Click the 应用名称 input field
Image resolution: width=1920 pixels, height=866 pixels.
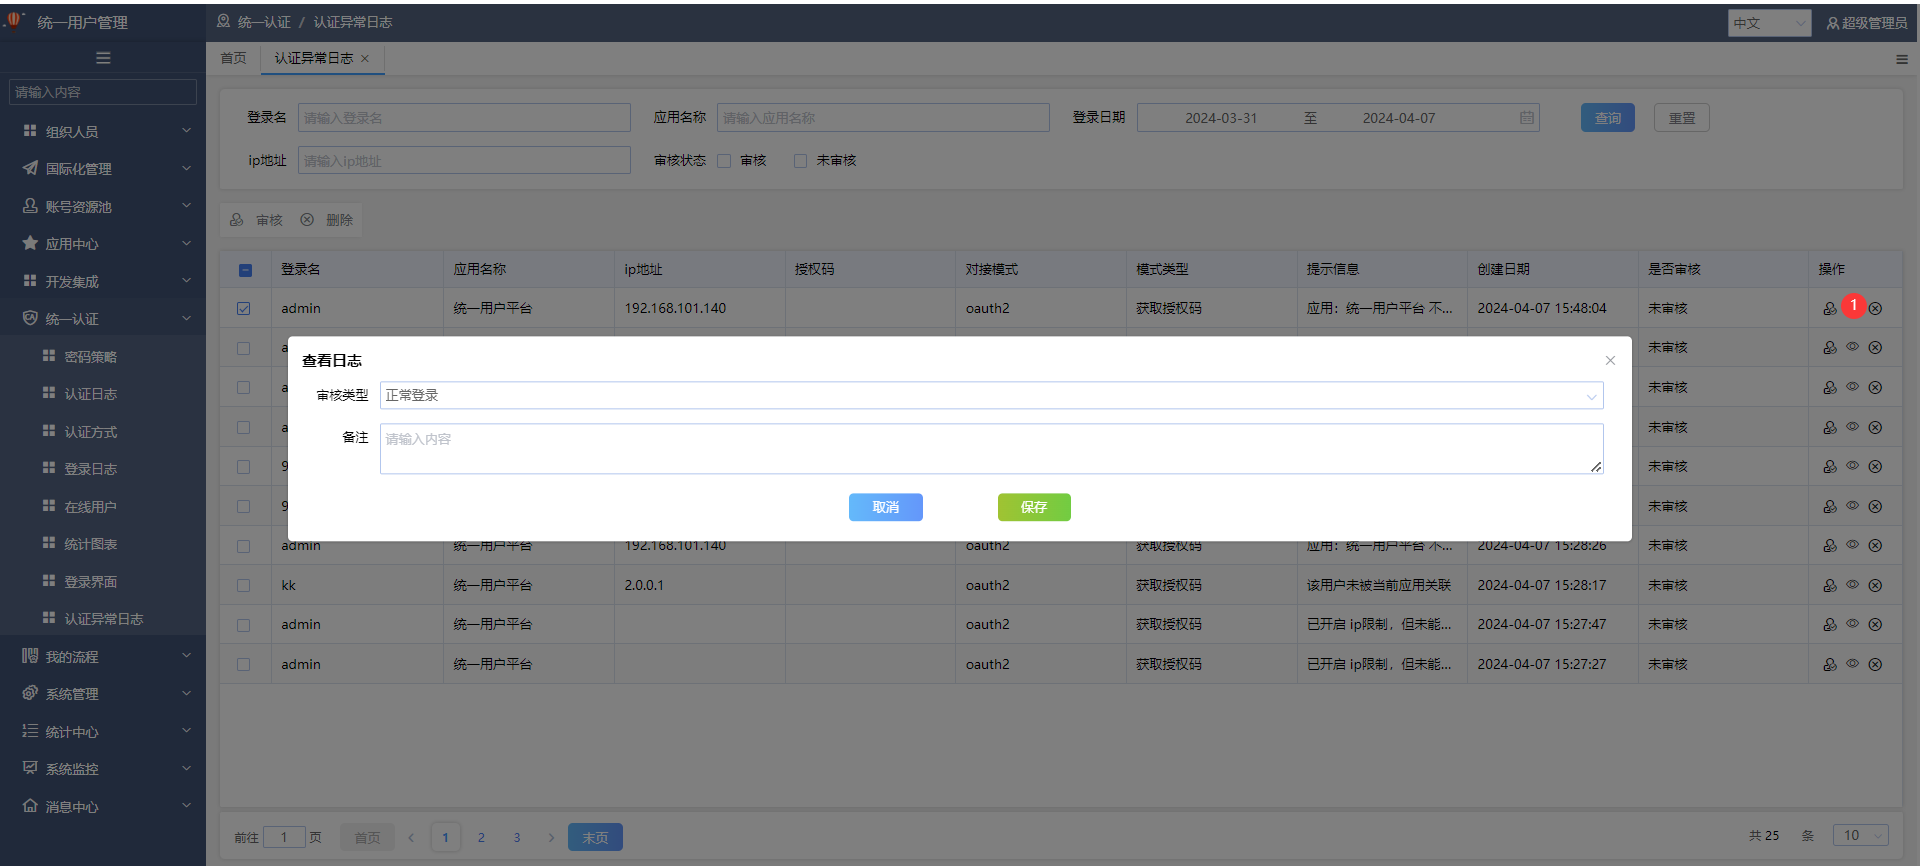883,118
